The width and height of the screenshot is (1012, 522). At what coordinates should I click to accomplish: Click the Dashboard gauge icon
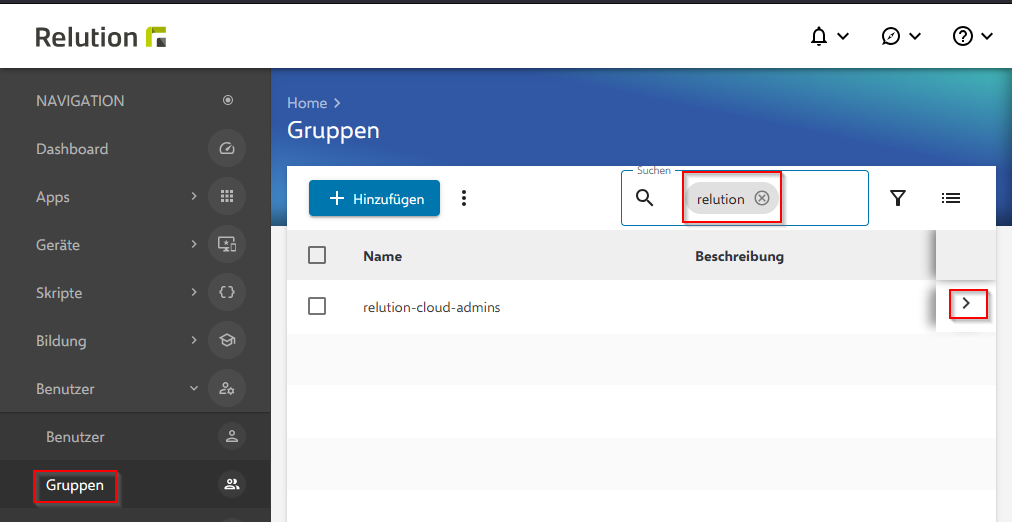(227, 148)
